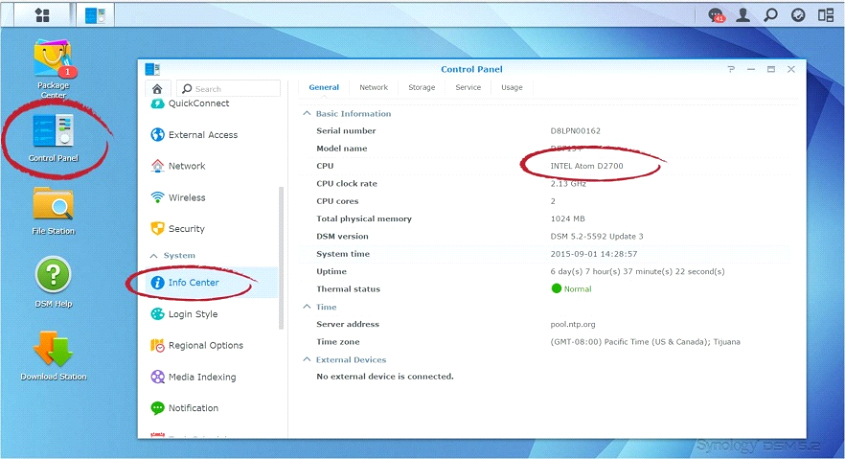Switch to the Usage tab
This screenshot has width=845, height=459.
coord(512,87)
